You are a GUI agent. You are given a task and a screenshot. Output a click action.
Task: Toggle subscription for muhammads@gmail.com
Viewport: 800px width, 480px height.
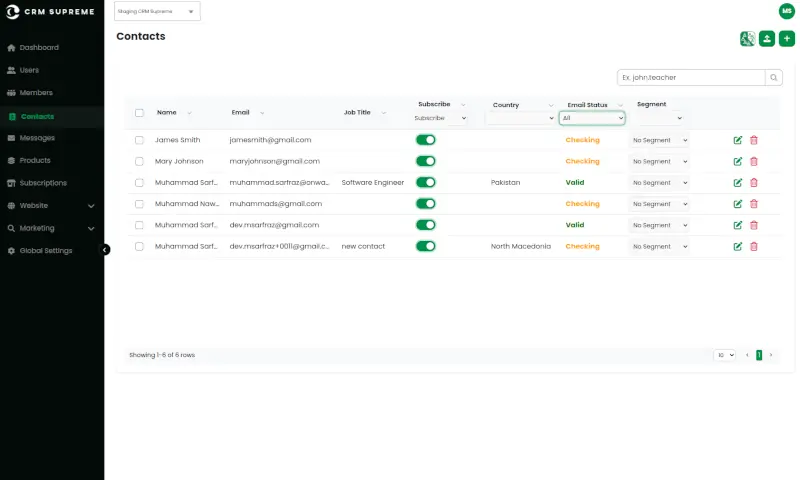click(426, 204)
